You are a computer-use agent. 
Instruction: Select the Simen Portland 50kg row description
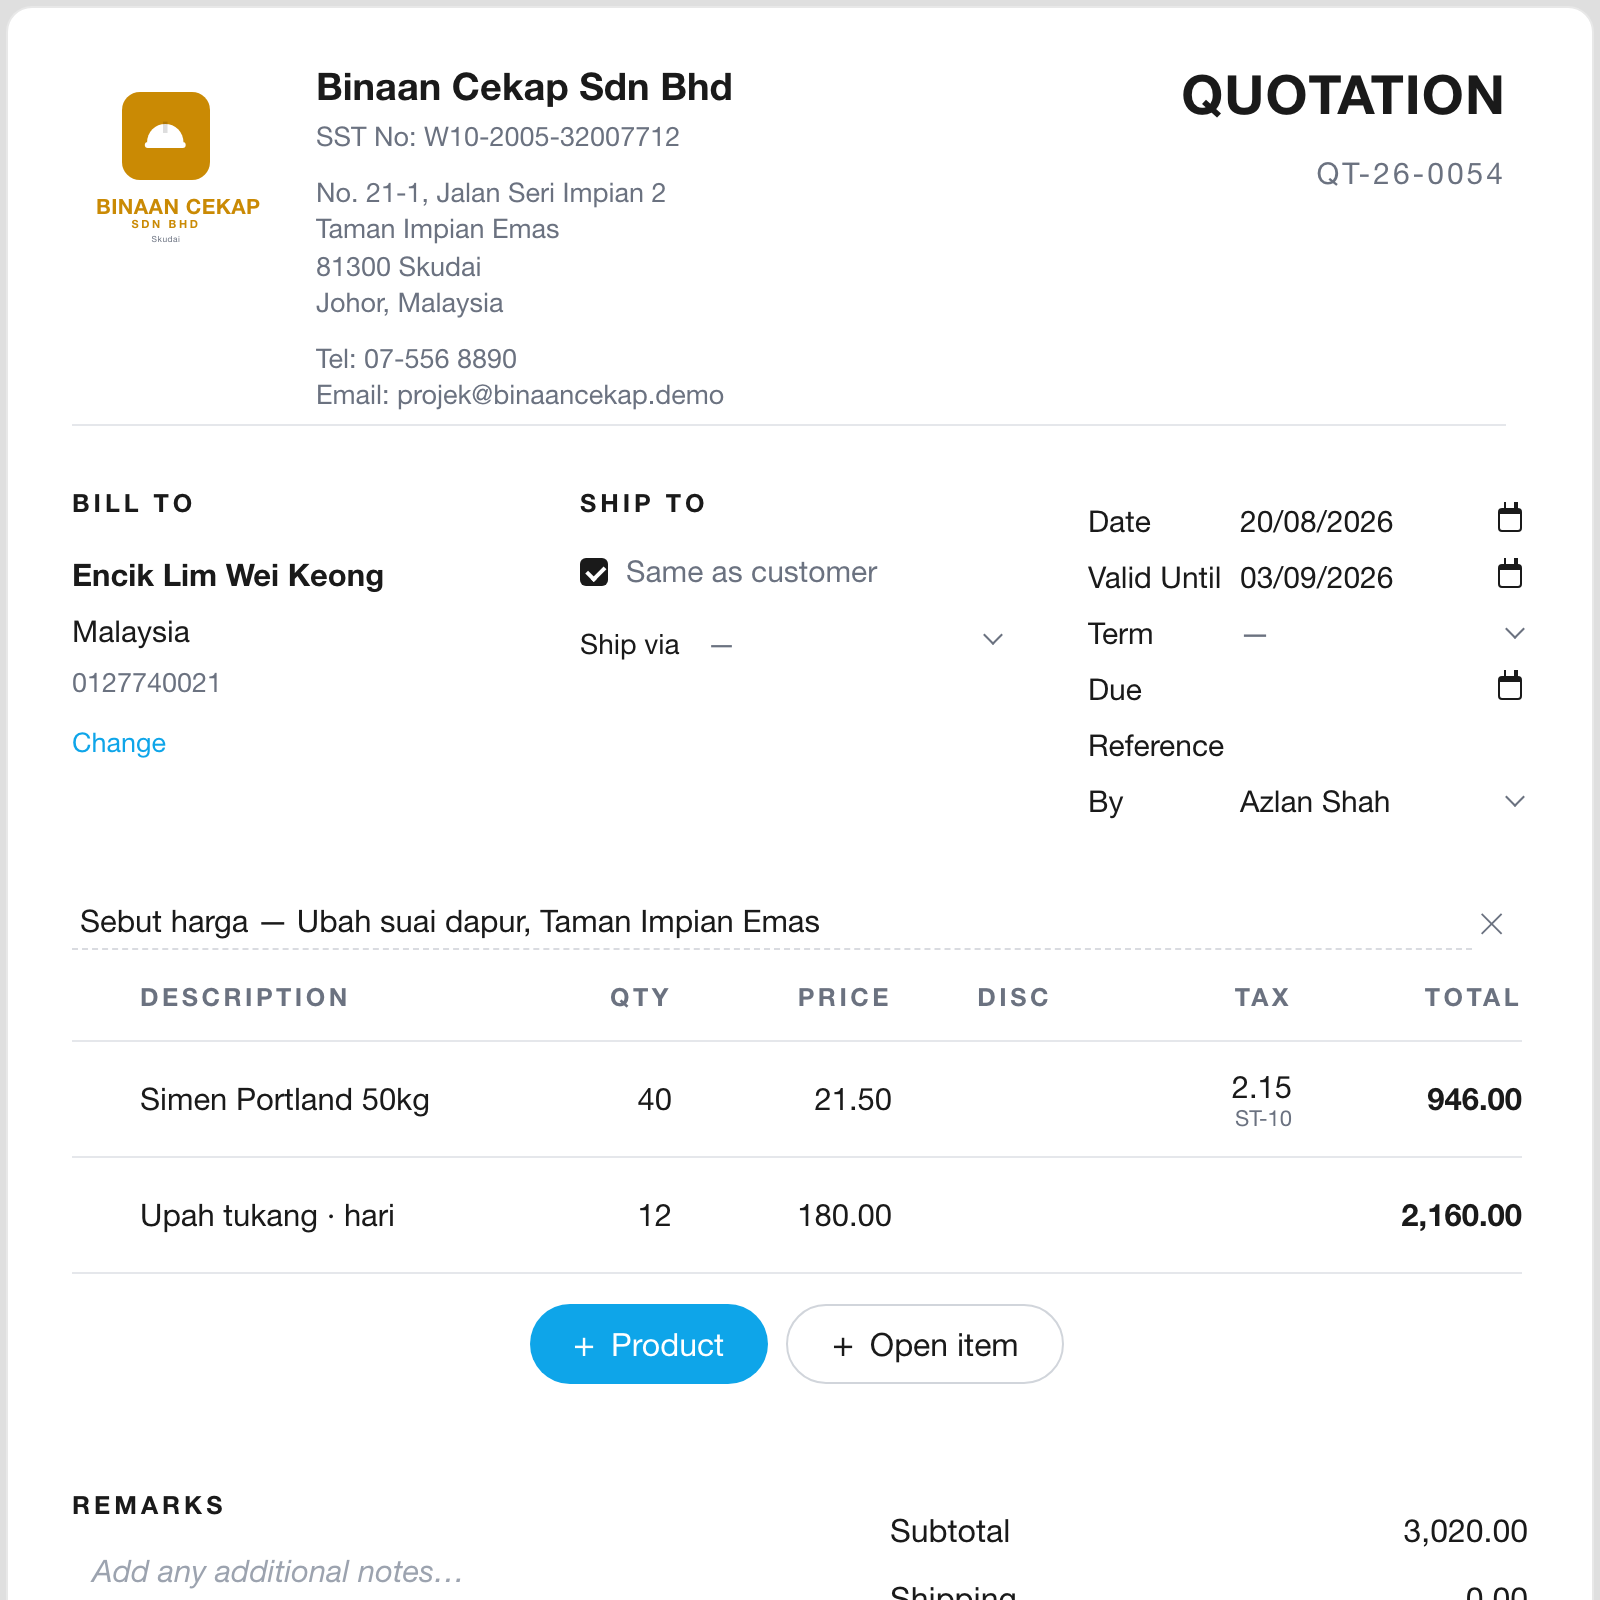[284, 1100]
